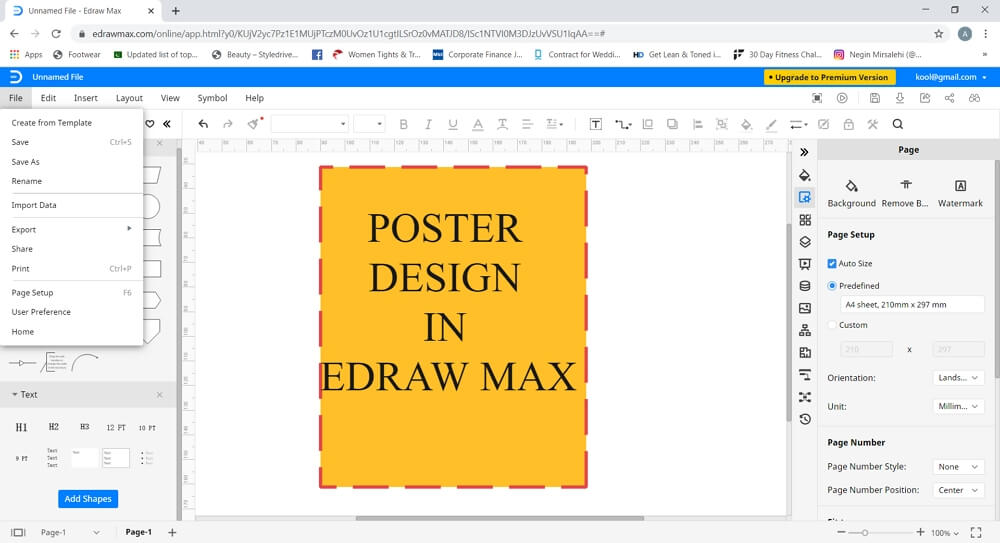Click the fill color bucket in toolbar
Viewport: 1000px width, 543px height.
click(x=746, y=124)
